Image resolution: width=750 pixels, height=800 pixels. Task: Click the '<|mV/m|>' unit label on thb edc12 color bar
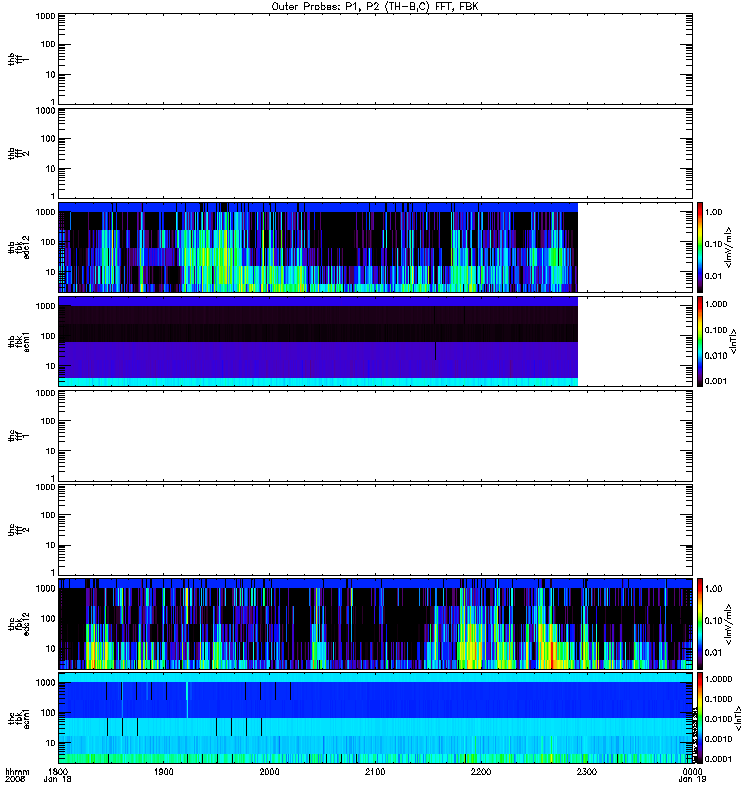(x=729, y=247)
